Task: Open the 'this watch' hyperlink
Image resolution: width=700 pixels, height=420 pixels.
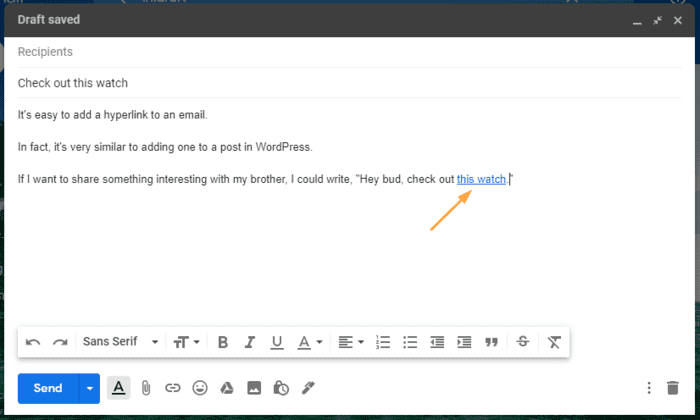Action: pyautogui.click(x=481, y=179)
